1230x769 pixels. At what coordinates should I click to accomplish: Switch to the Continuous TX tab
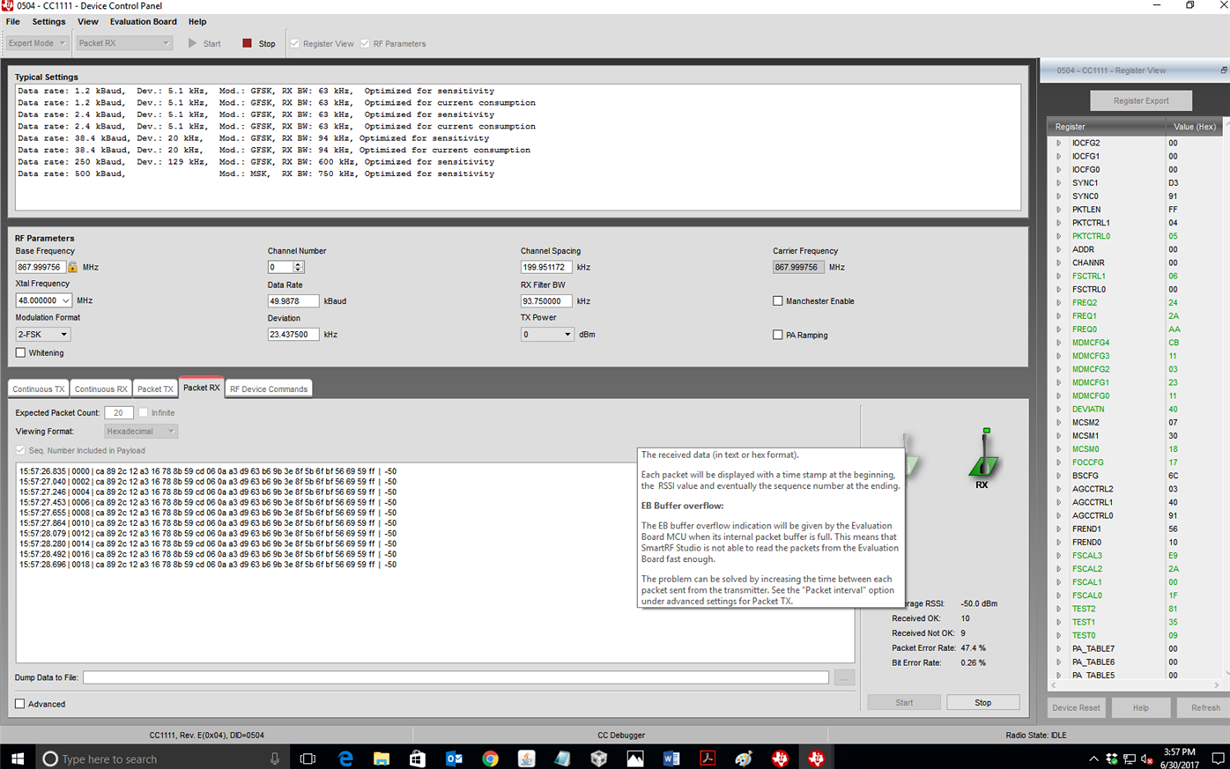38,388
